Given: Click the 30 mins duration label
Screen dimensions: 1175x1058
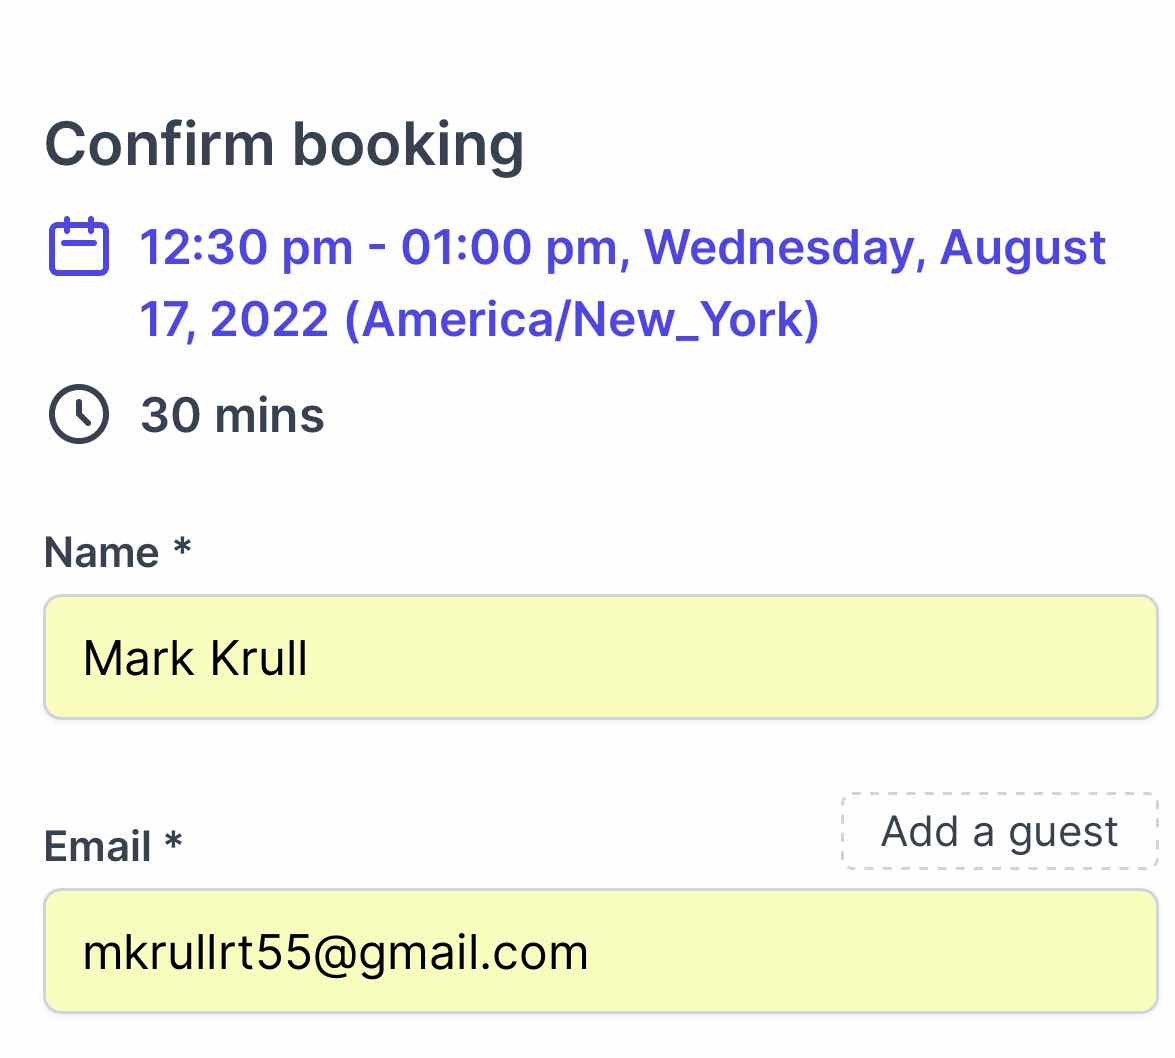Looking at the screenshot, I should pos(232,414).
